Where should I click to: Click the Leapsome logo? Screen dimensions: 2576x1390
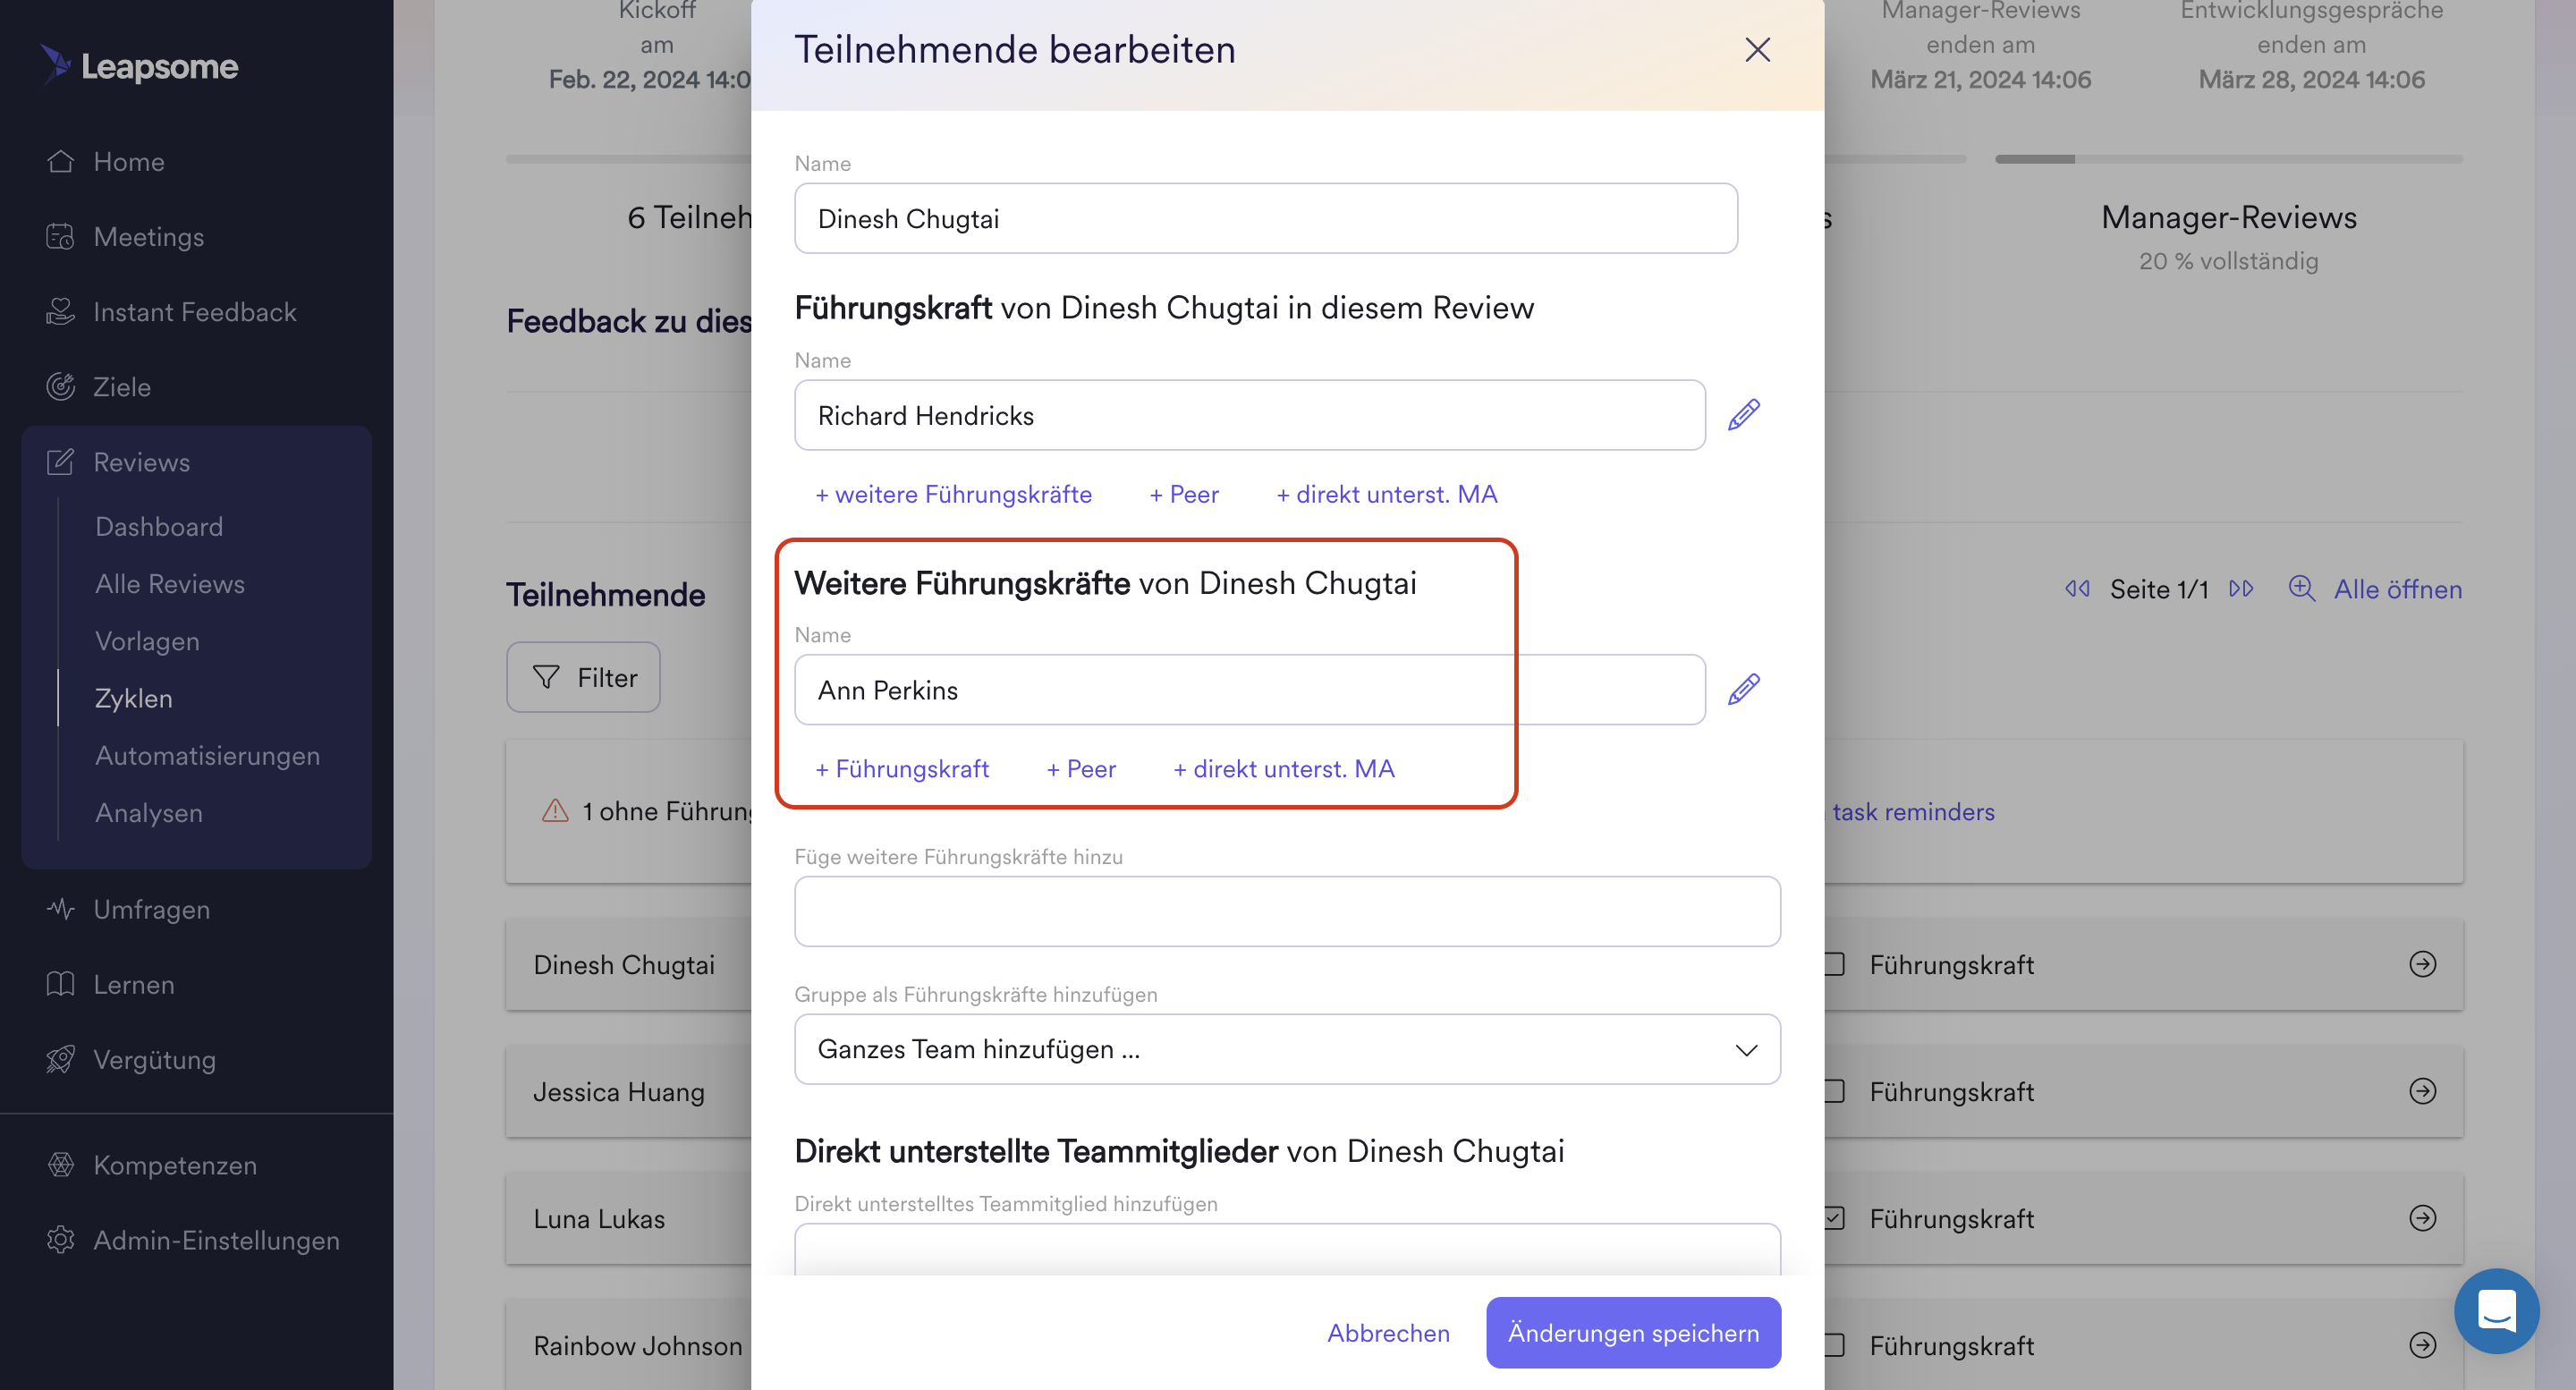[x=139, y=66]
